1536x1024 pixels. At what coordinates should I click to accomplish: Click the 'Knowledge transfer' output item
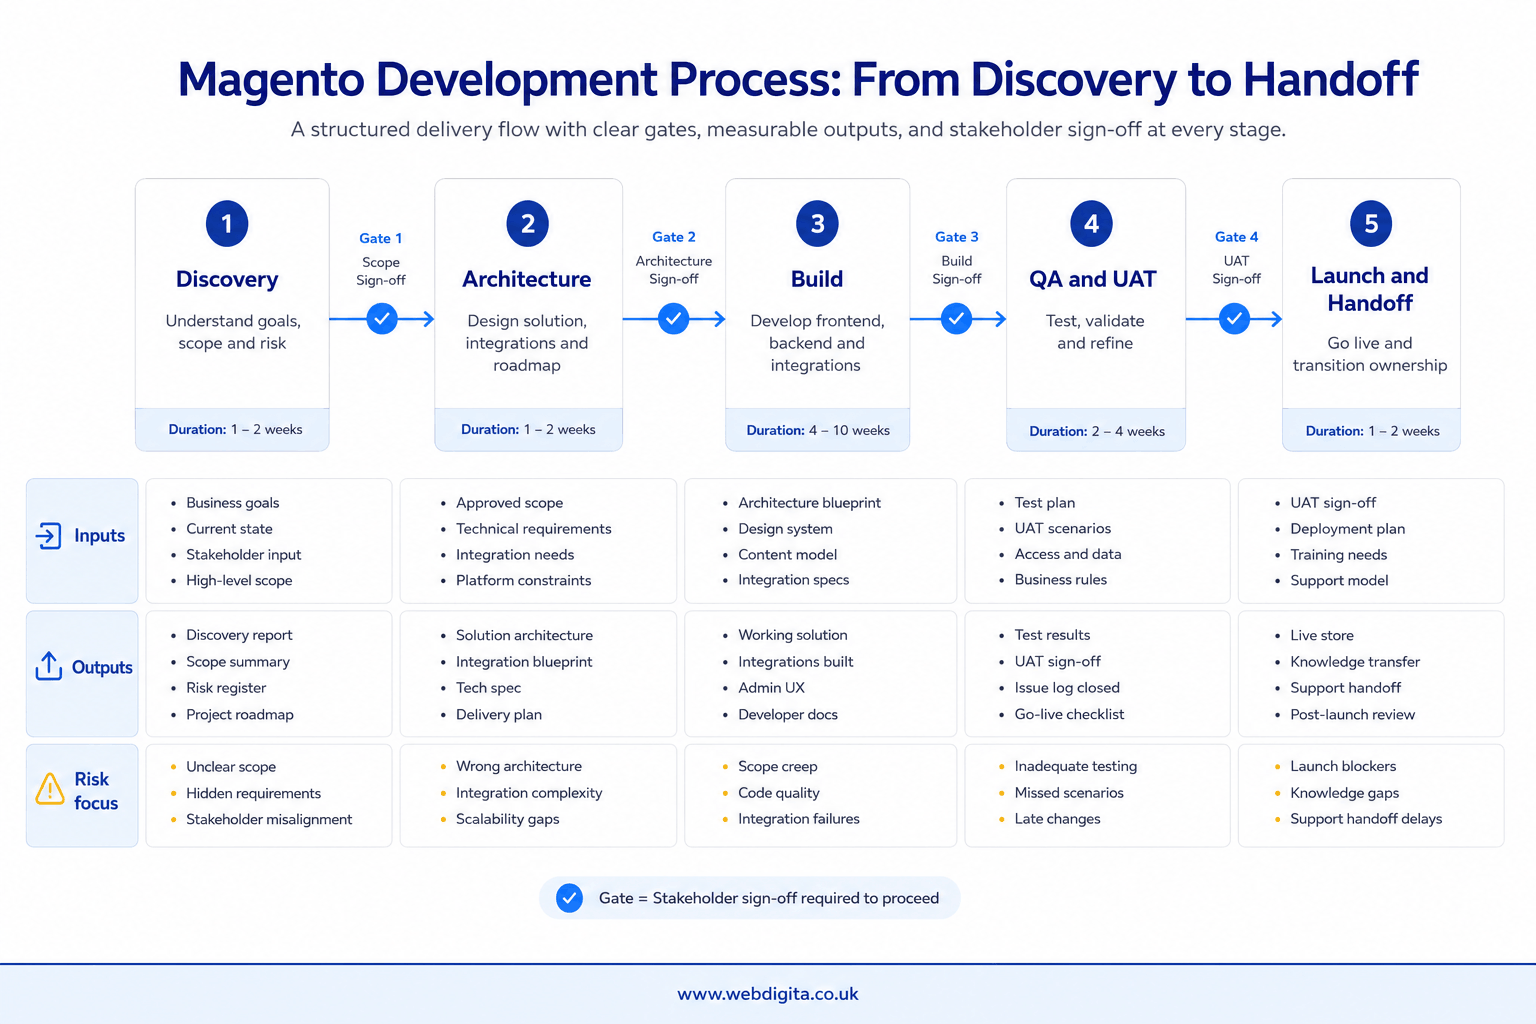[x=1355, y=662]
